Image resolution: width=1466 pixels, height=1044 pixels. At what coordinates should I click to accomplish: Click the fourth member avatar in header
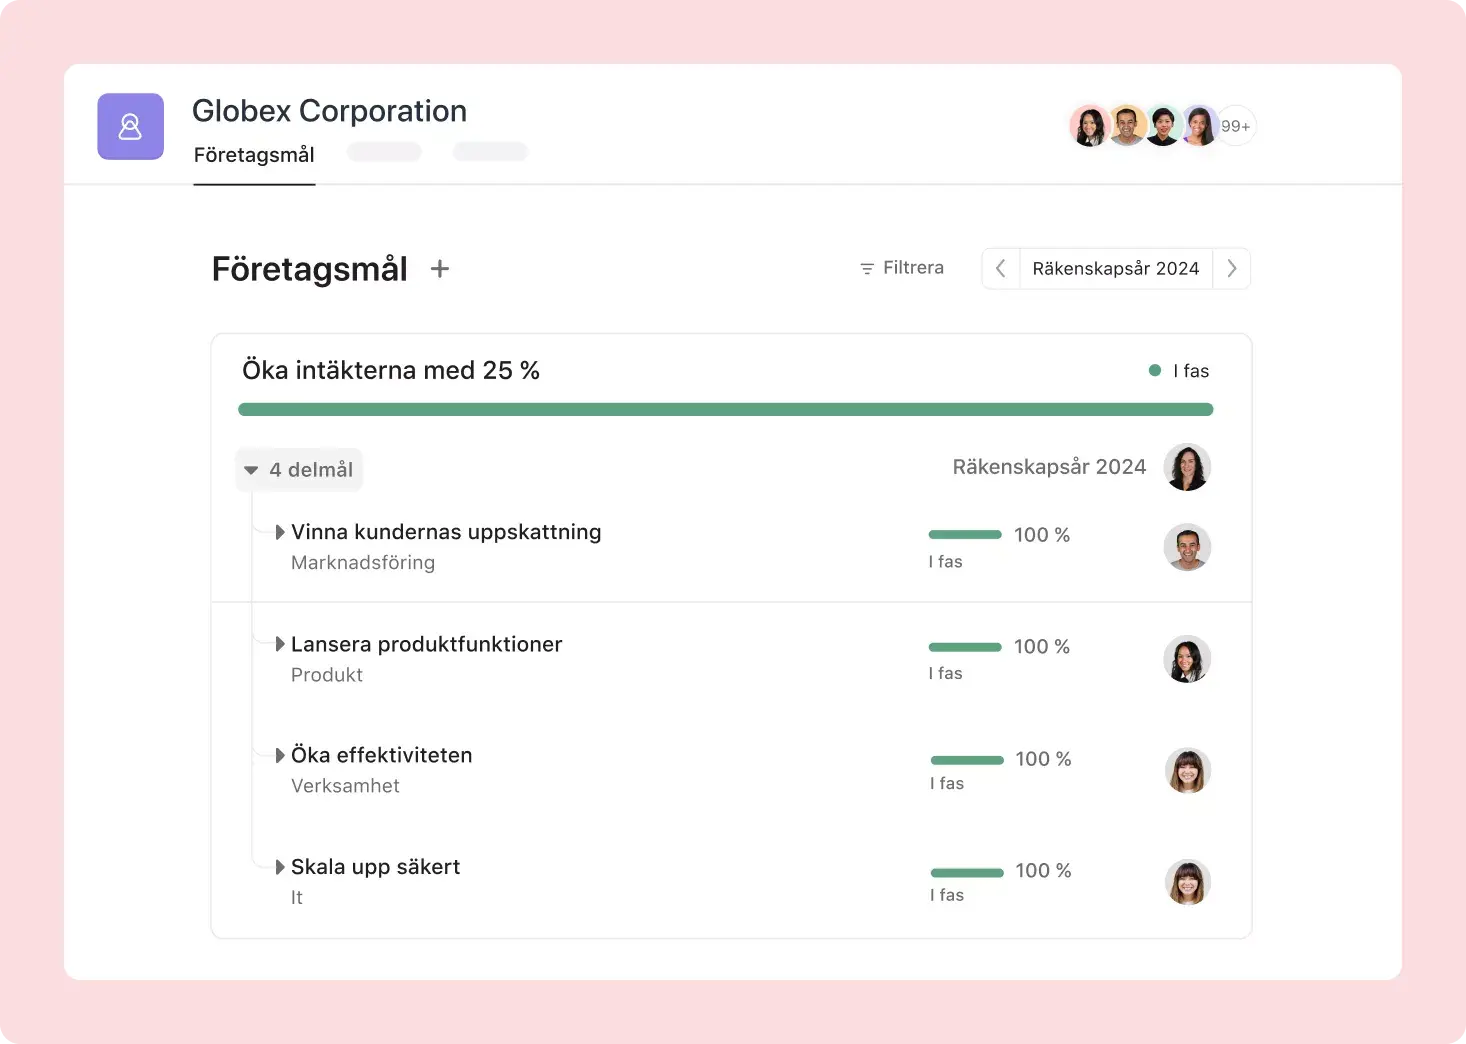click(x=1200, y=126)
